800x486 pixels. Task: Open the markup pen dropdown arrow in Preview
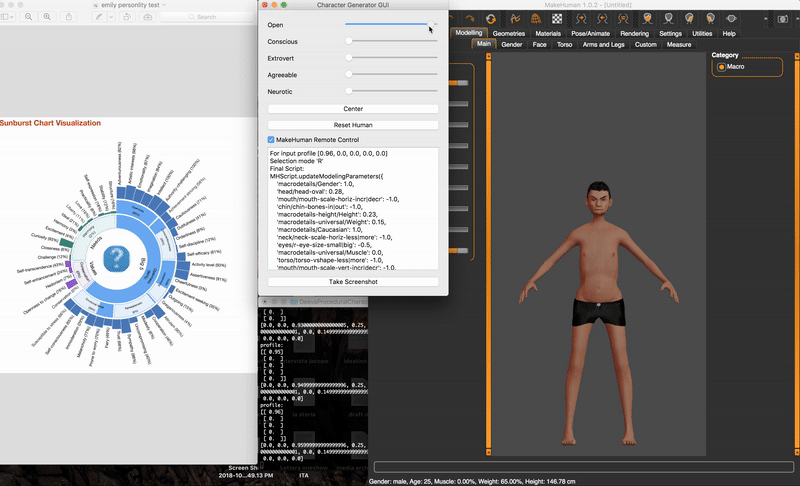coord(111,17)
